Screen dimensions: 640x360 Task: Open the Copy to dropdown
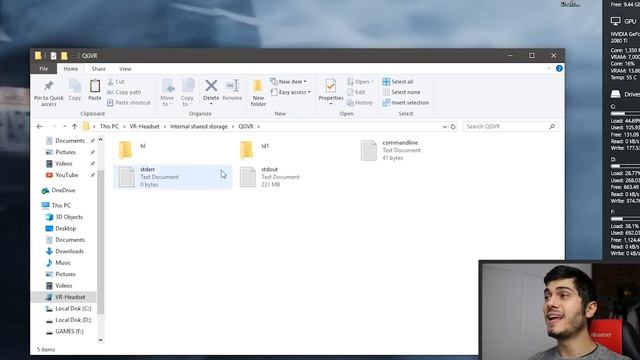click(x=187, y=93)
